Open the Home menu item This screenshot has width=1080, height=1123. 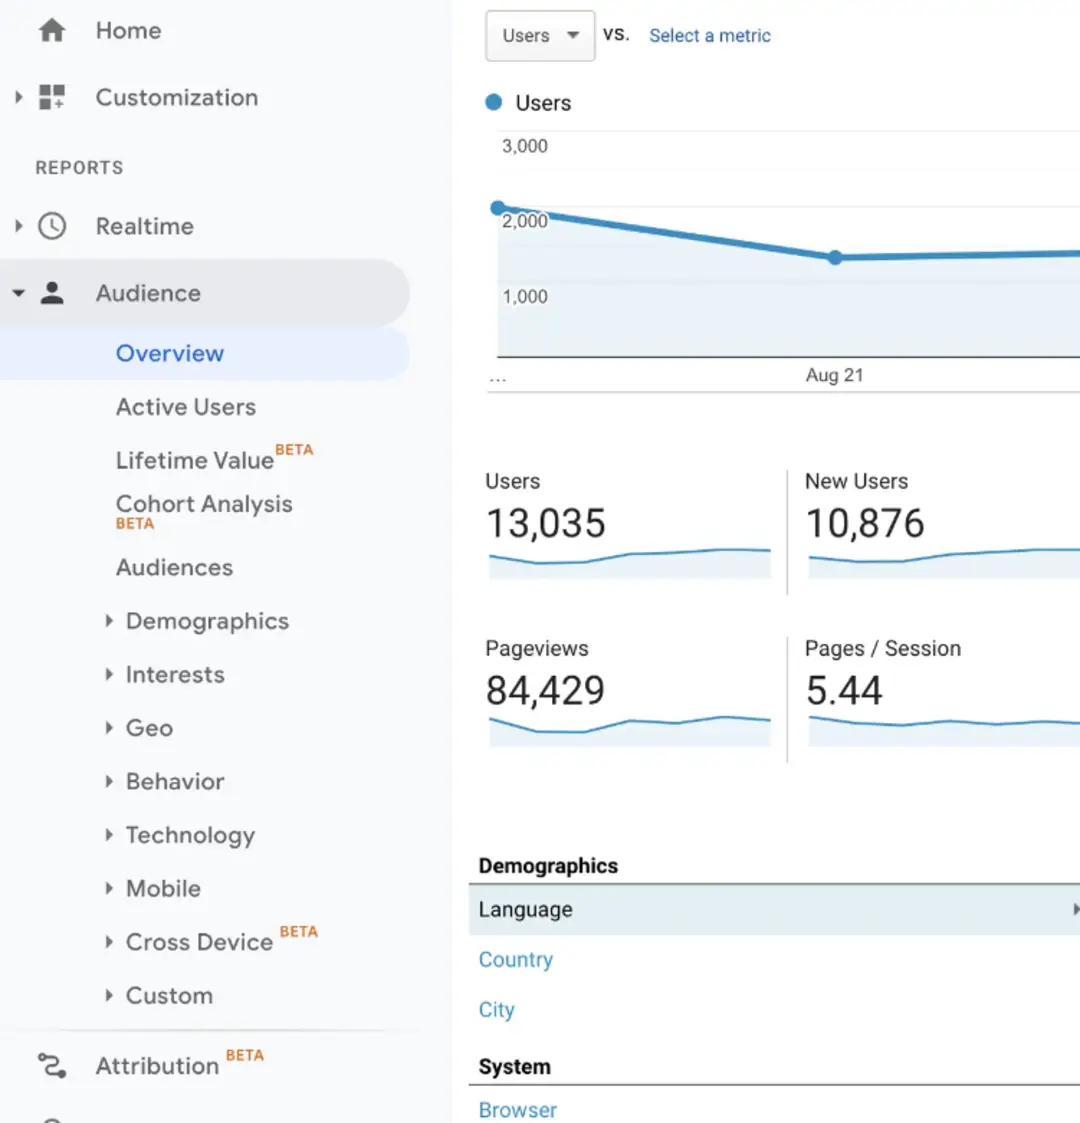point(128,31)
